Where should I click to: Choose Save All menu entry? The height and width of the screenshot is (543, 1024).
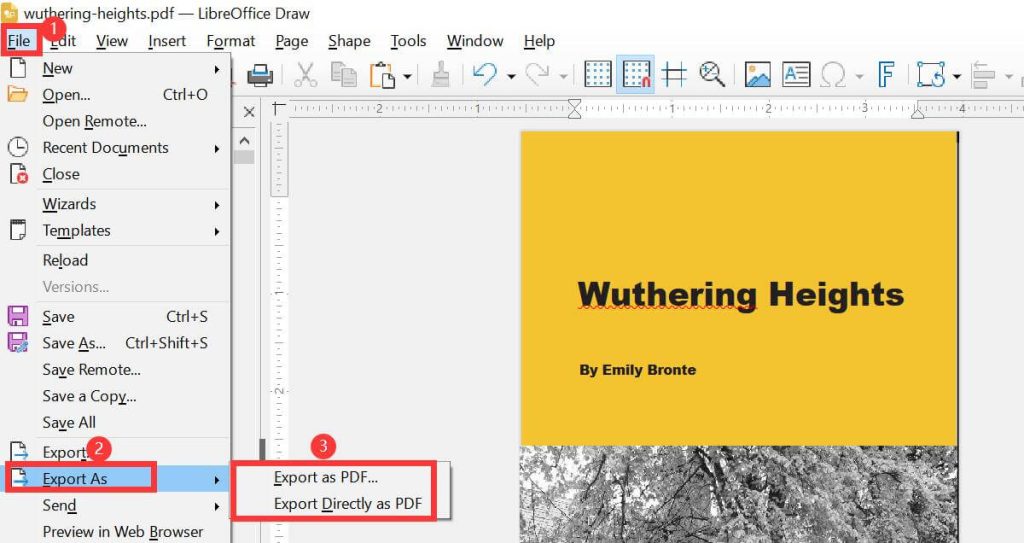click(x=116, y=423)
